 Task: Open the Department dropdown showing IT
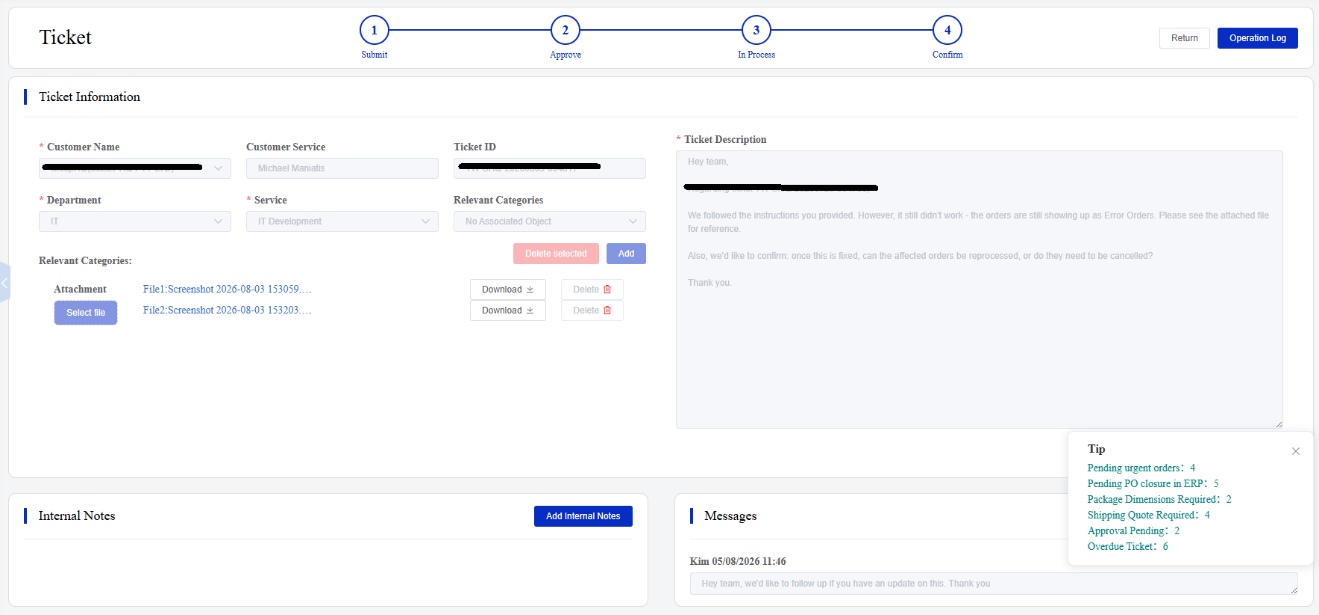coord(135,221)
